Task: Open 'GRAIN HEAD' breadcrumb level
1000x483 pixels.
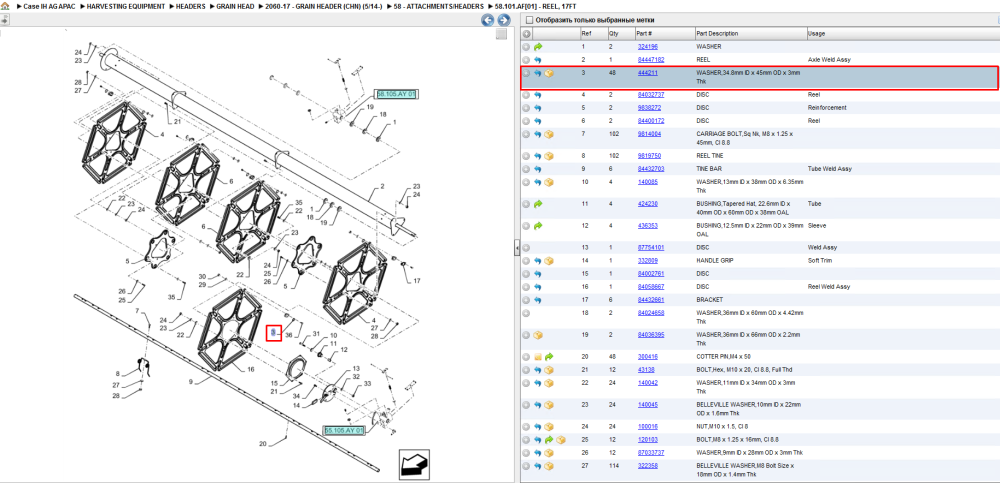Action: click(237, 6)
